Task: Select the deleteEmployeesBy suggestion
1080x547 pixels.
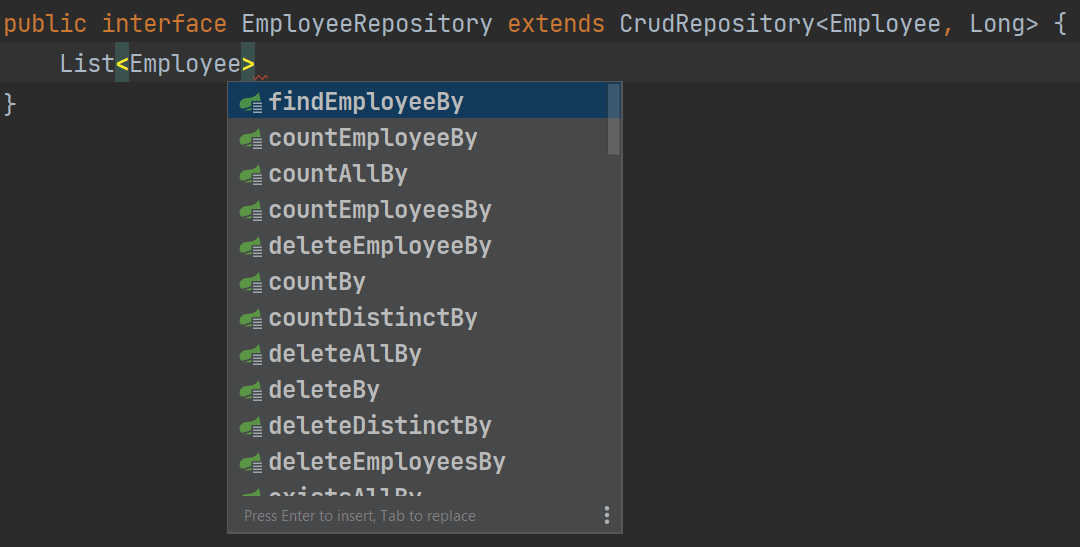Action: click(x=387, y=462)
